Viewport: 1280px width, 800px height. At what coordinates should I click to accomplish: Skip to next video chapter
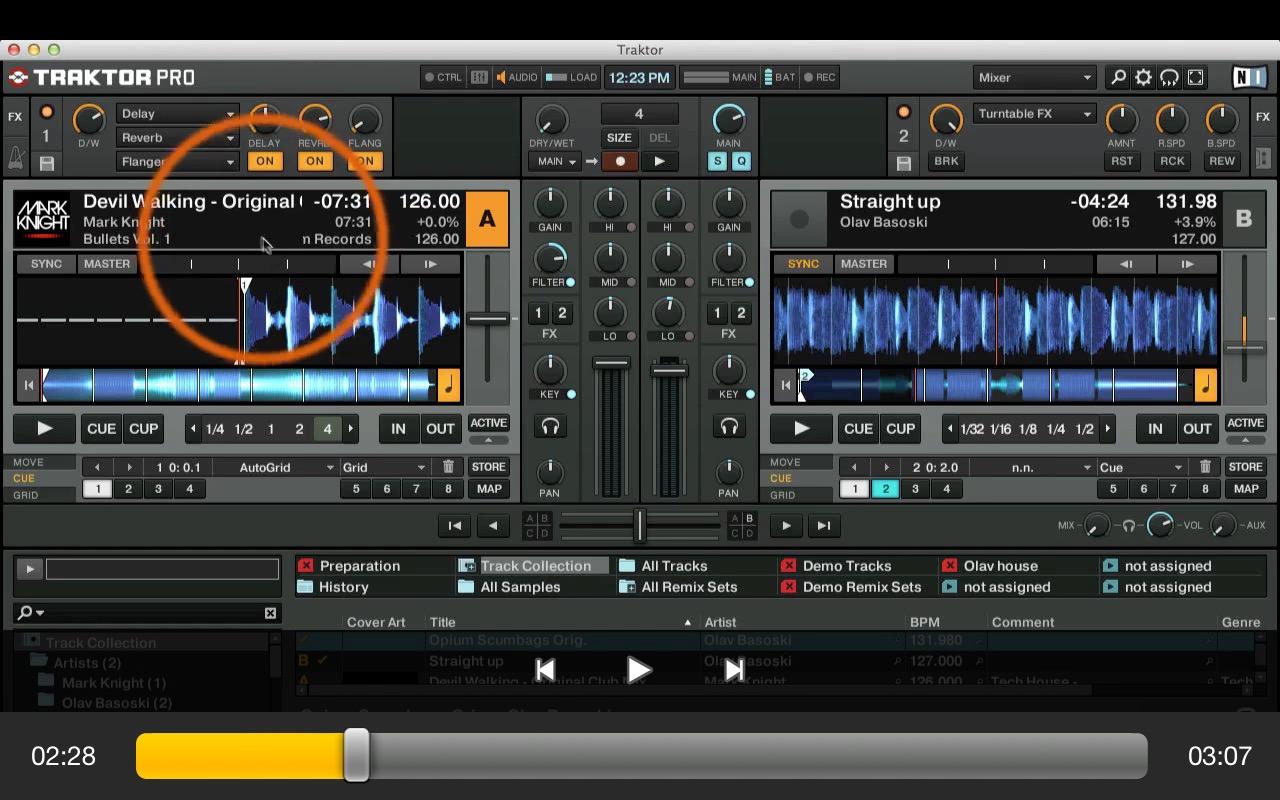point(734,670)
